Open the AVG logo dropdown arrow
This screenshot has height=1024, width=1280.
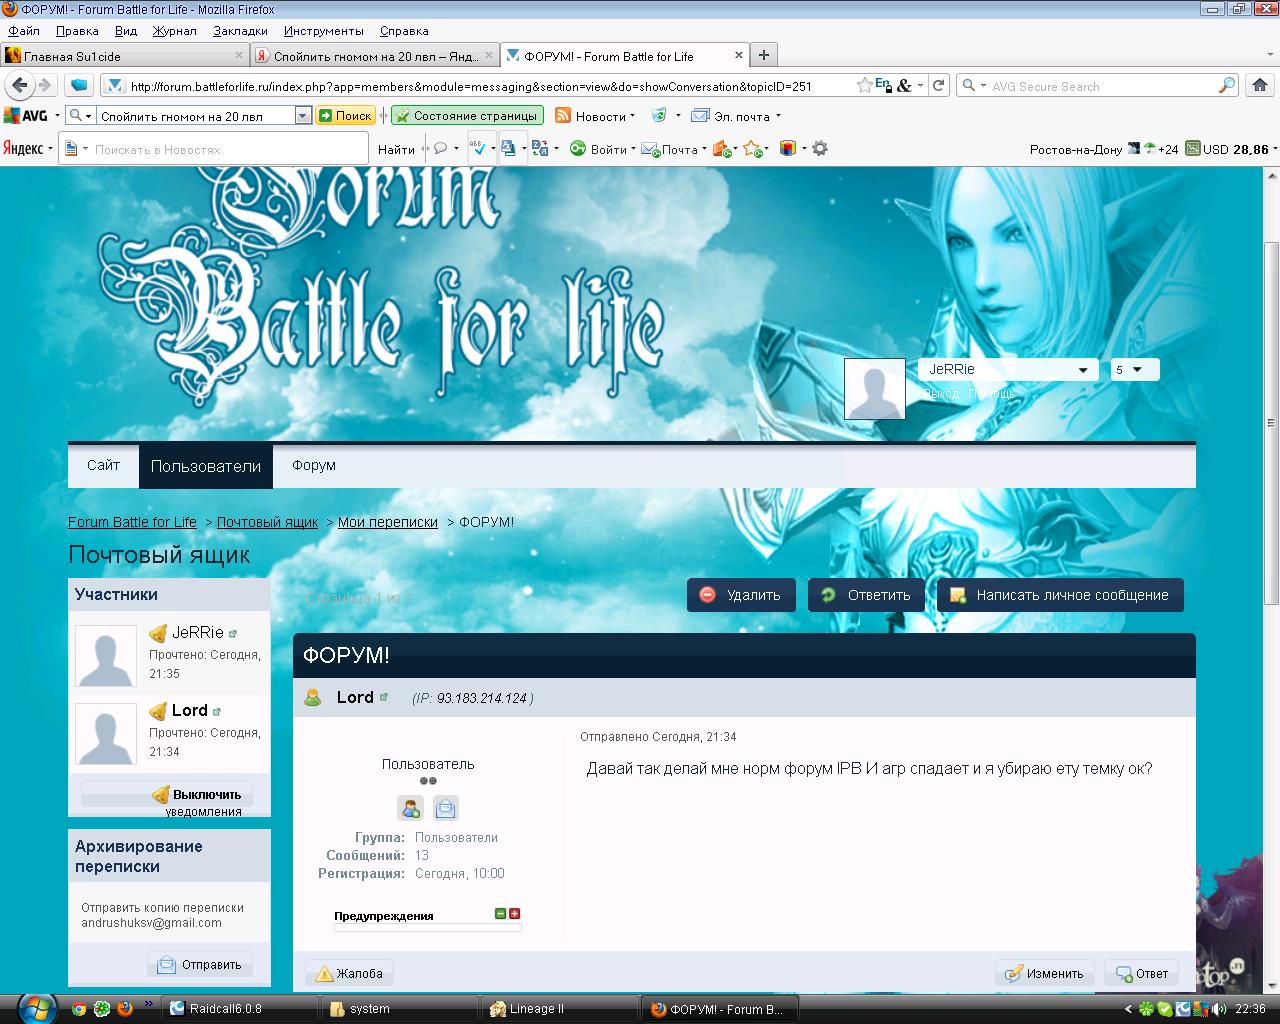pos(57,116)
